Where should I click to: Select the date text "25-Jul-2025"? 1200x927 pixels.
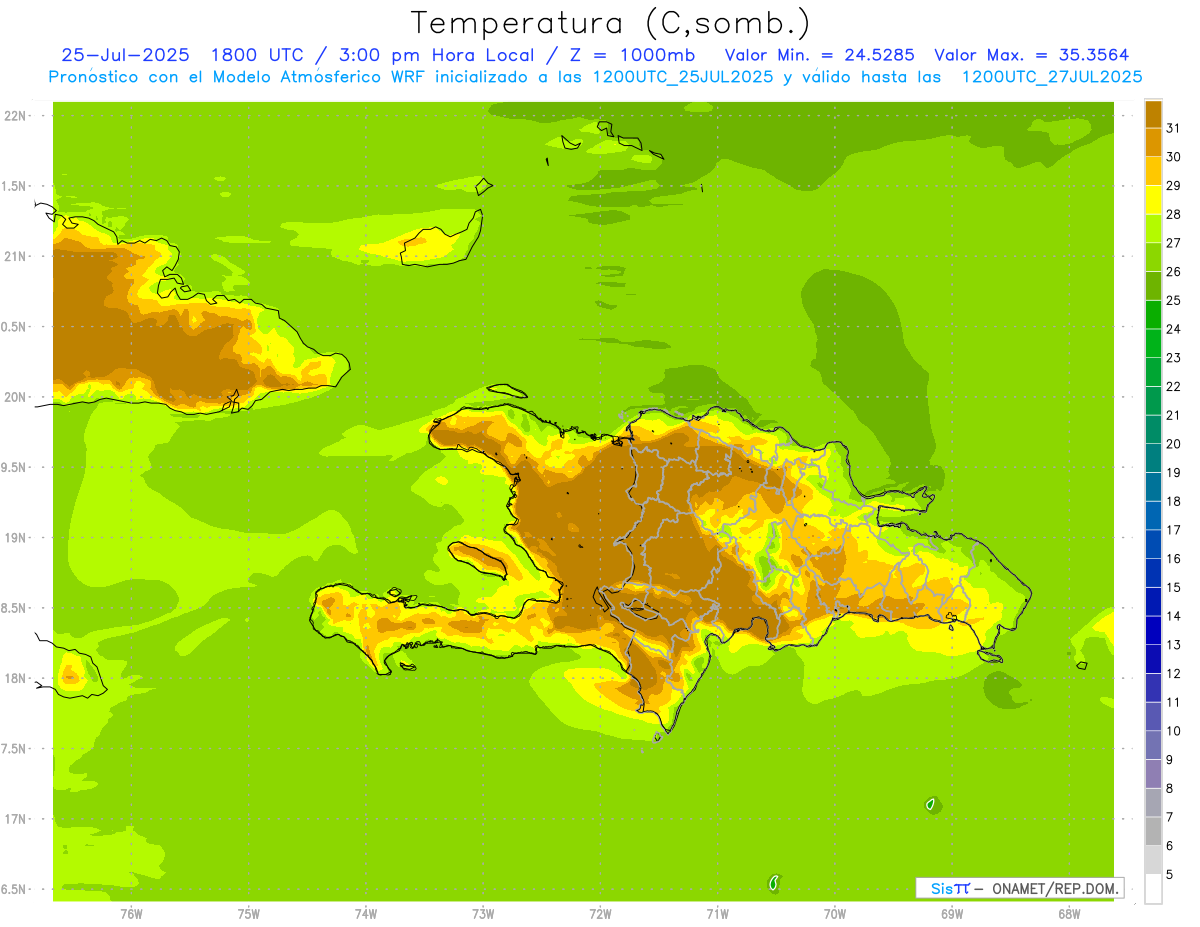coord(126,55)
